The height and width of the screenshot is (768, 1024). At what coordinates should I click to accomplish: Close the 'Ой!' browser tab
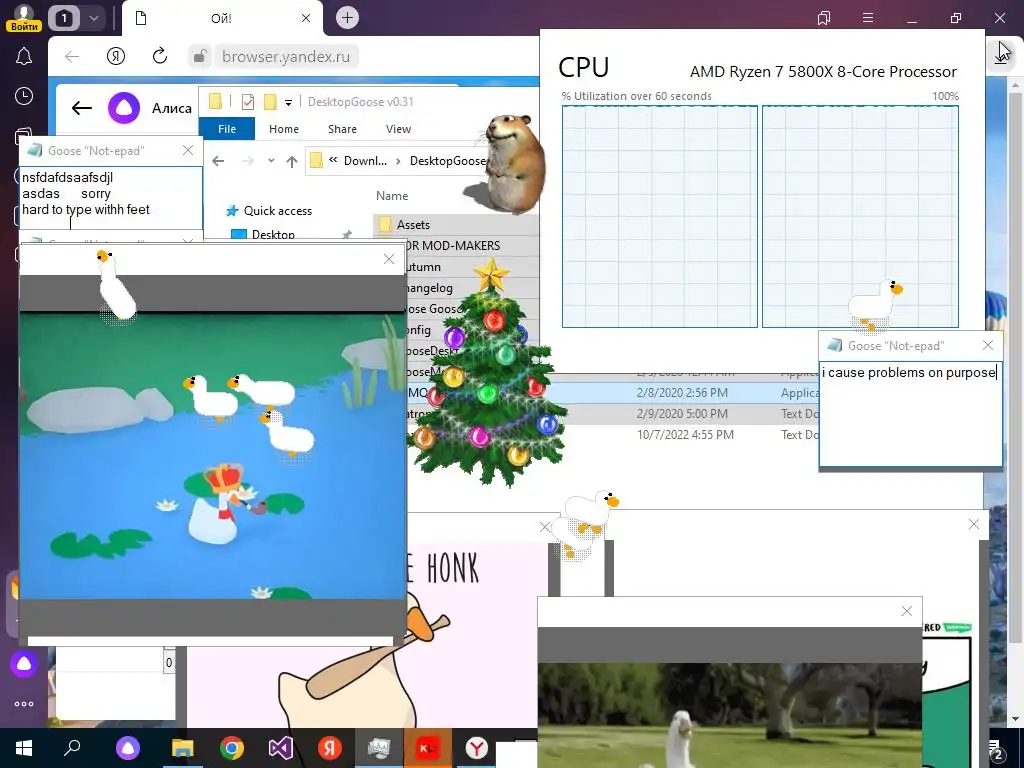306,18
